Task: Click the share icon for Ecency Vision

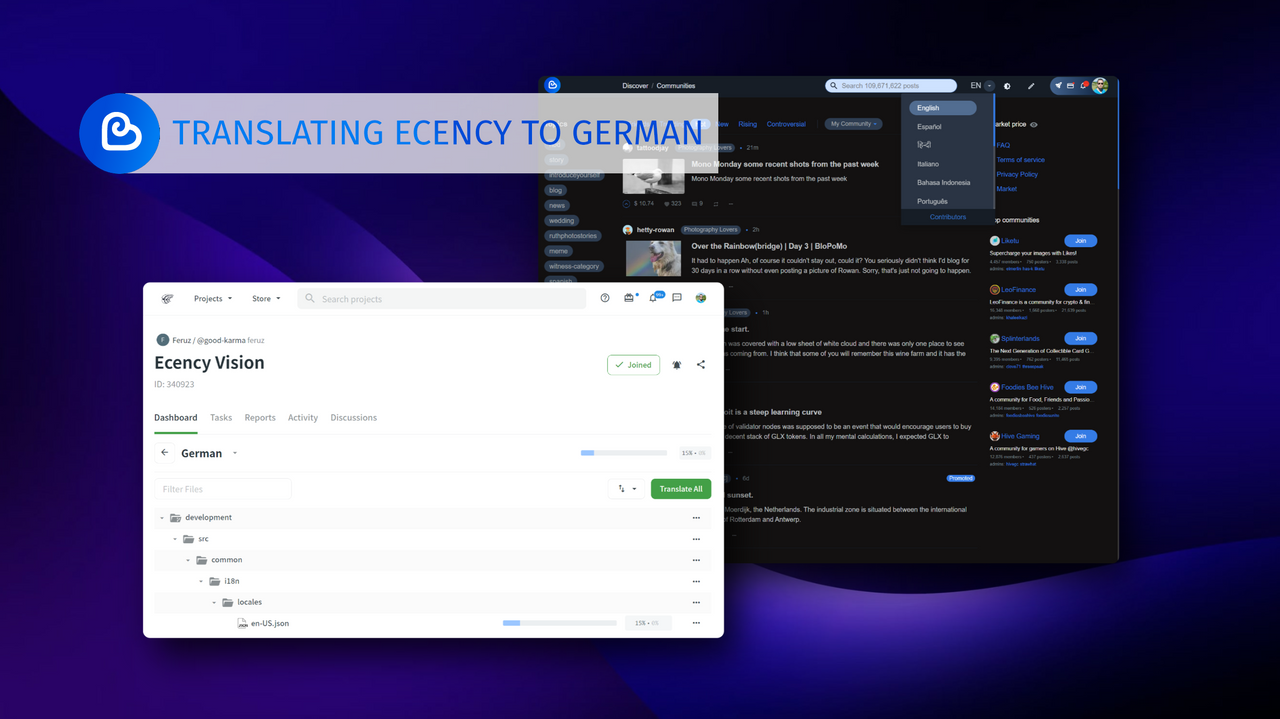Action: point(701,365)
